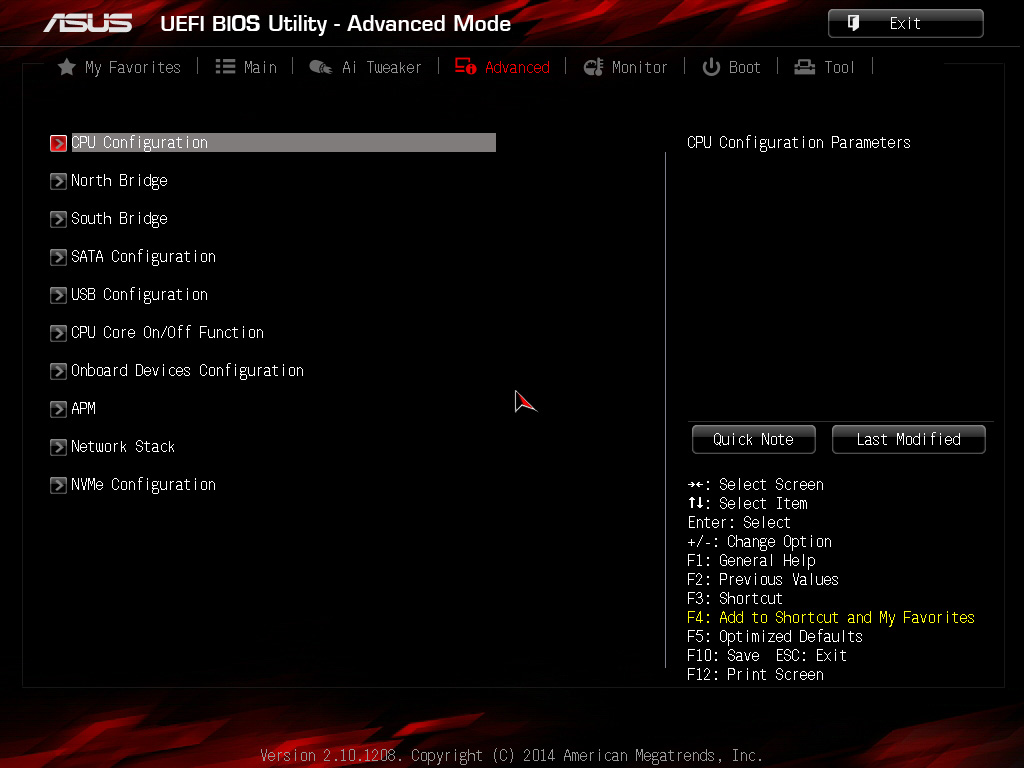Click the Select Item hint line

pyautogui.click(x=747, y=504)
